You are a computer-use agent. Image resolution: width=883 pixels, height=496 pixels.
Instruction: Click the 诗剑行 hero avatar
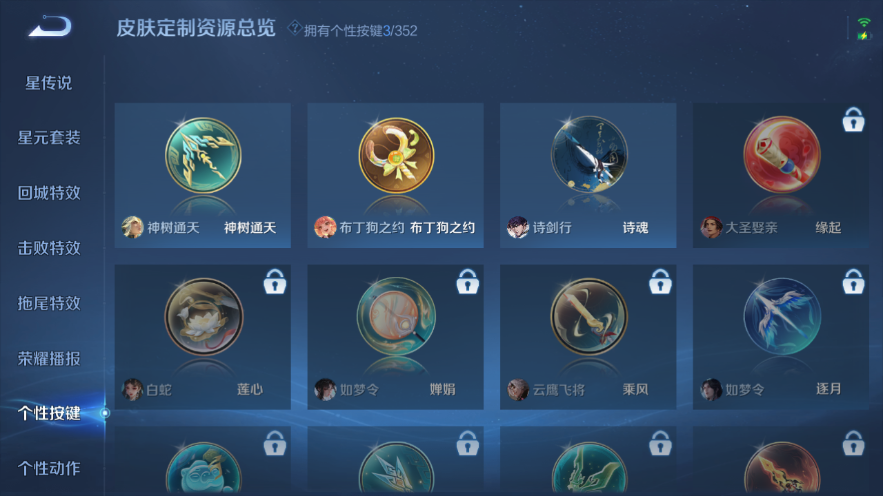518,227
